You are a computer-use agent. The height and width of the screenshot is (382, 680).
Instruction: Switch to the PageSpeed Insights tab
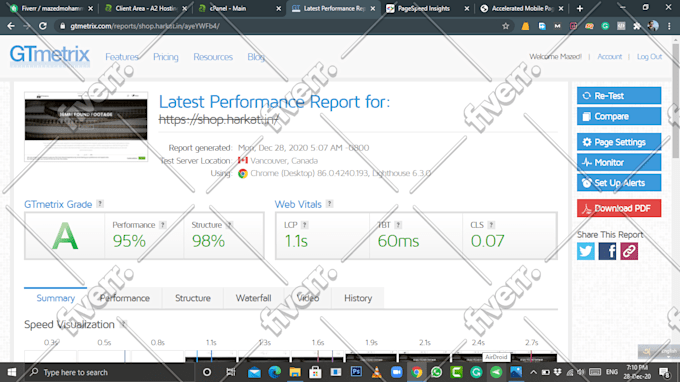[x=428, y=8]
